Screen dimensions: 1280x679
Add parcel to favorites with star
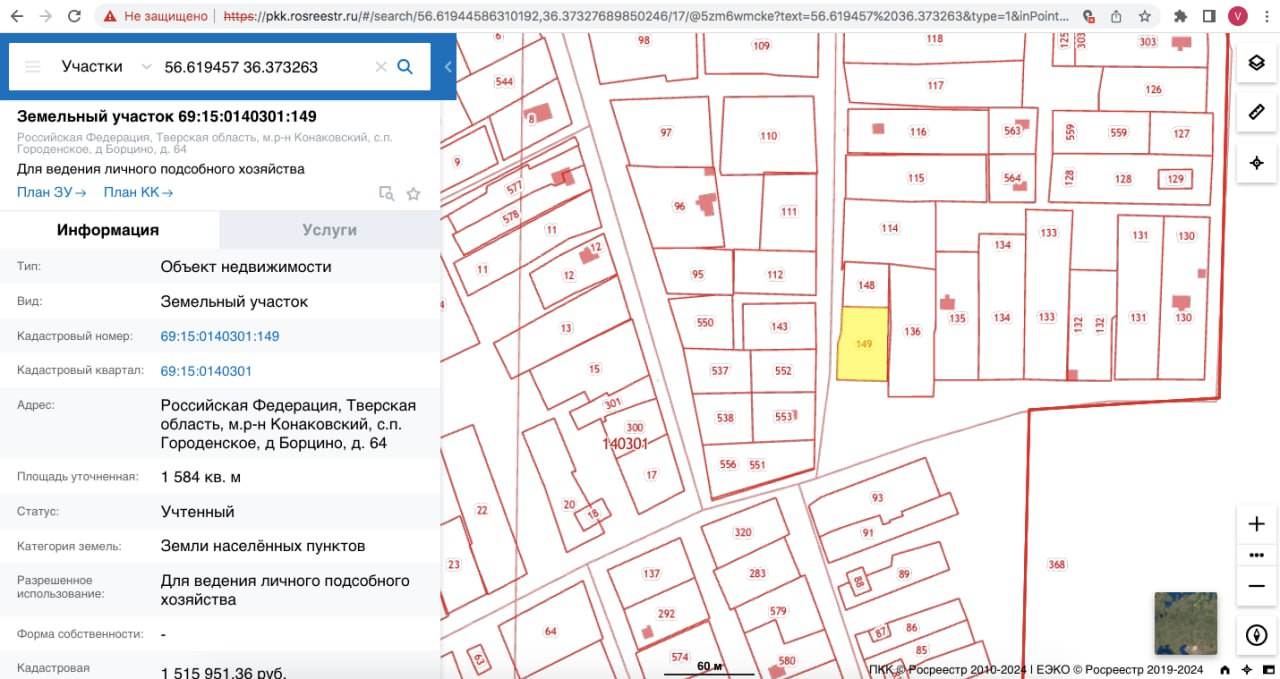pos(413,194)
